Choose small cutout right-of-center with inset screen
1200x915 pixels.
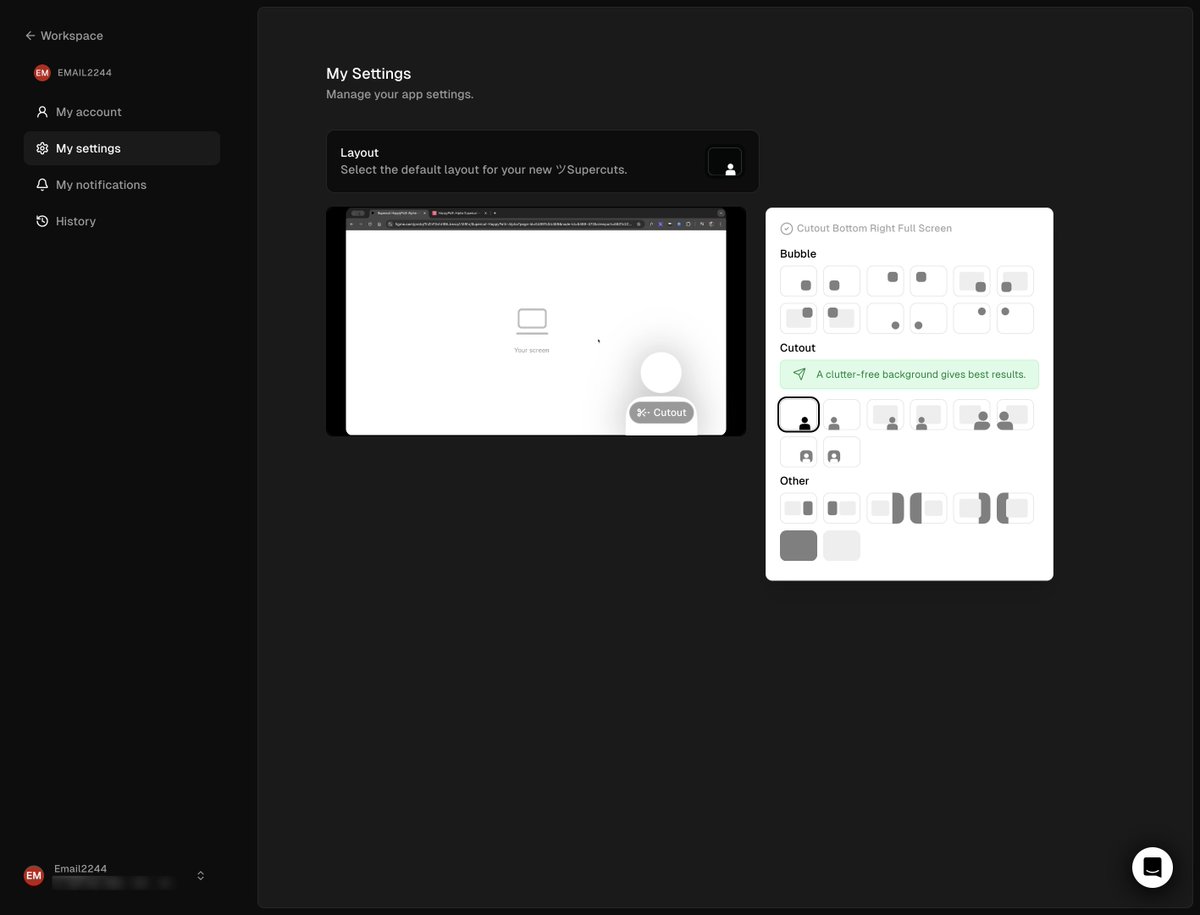[885, 414]
